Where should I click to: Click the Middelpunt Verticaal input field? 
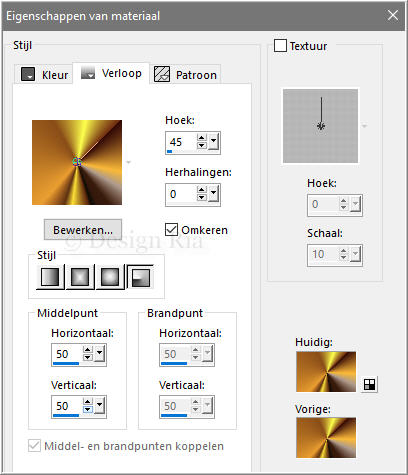67,406
